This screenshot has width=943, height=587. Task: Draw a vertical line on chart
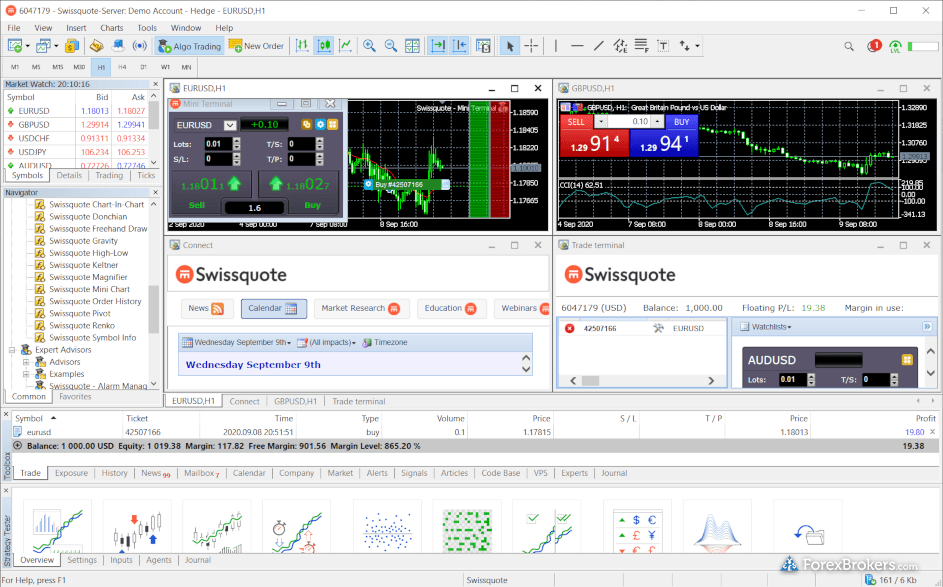point(556,46)
